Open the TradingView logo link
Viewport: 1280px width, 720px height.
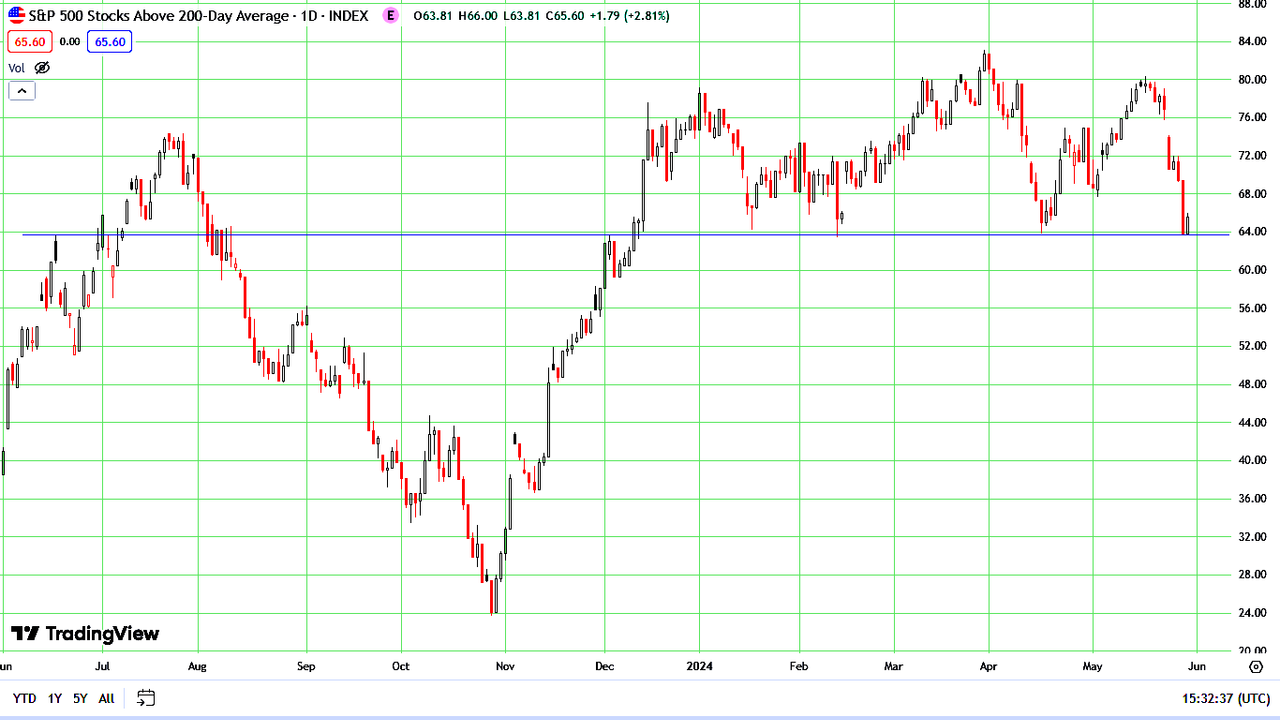[85, 633]
